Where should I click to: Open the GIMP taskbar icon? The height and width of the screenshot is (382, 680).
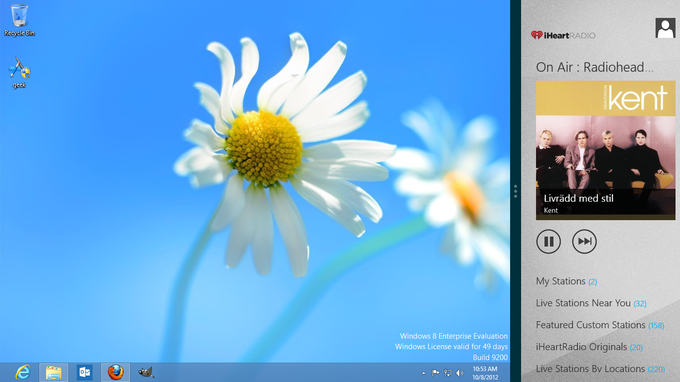click(x=146, y=372)
